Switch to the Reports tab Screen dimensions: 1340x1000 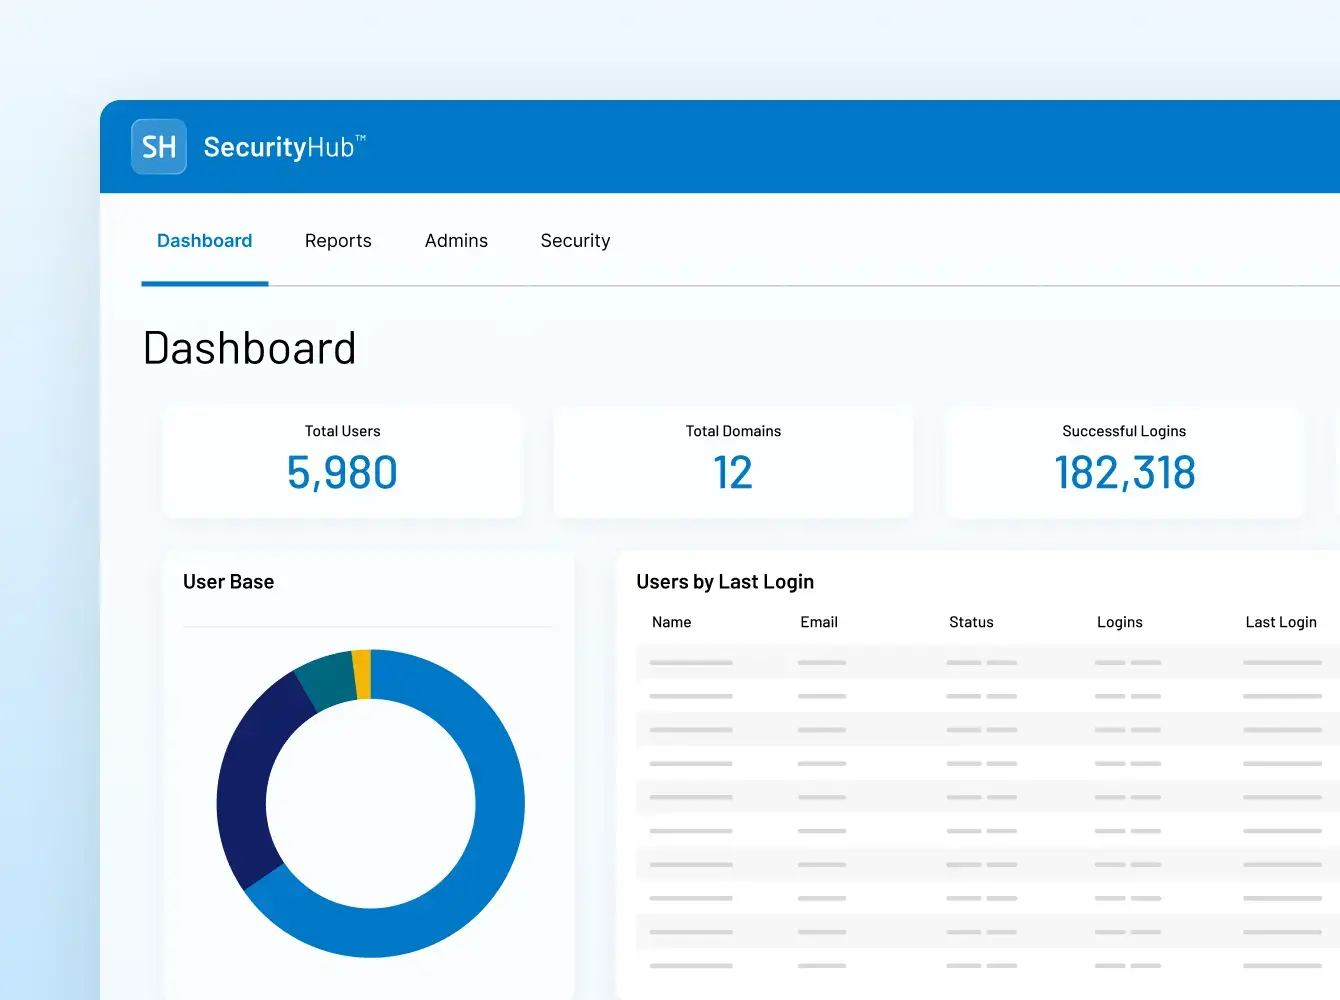pyautogui.click(x=338, y=240)
